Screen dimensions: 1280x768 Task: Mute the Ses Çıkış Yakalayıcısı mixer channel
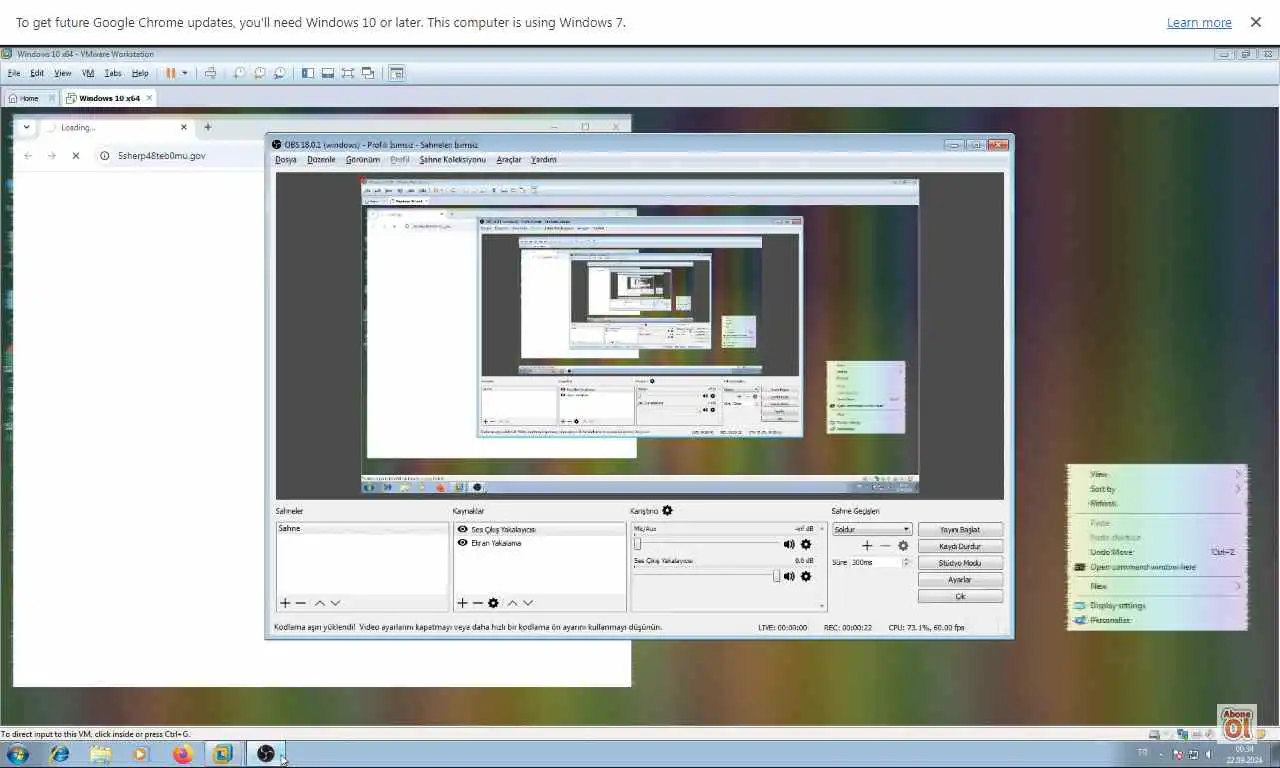point(789,576)
